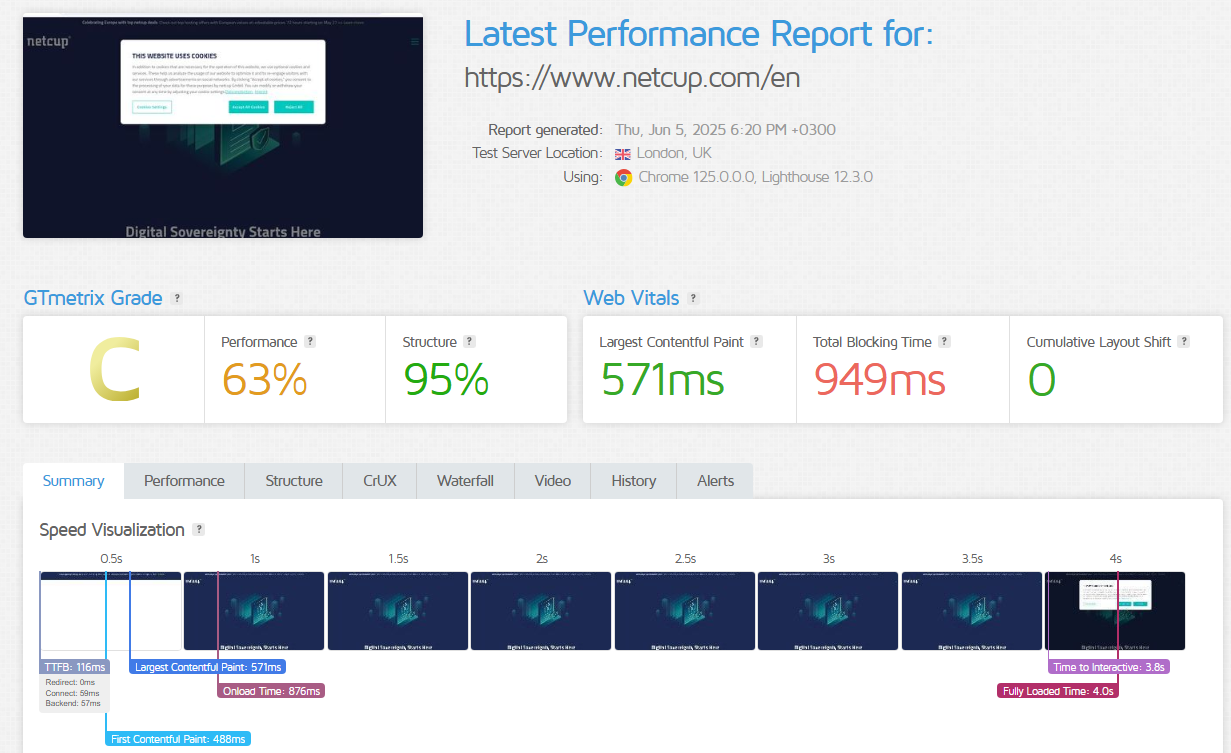
Task: Click the report date Thu, Jun 5, 2025
Action: (x=726, y=130)
